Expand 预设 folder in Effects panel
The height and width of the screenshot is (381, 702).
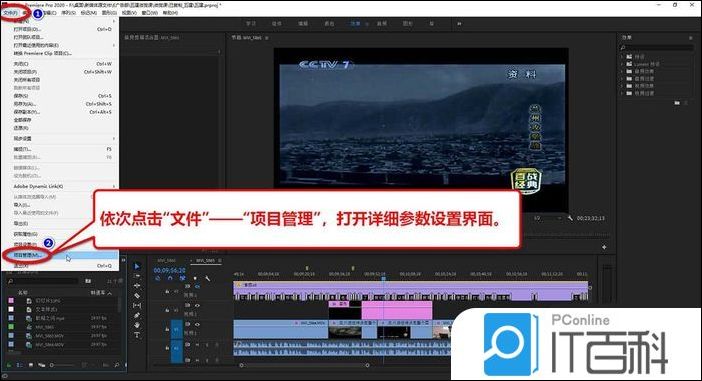[x=622, y=57]
